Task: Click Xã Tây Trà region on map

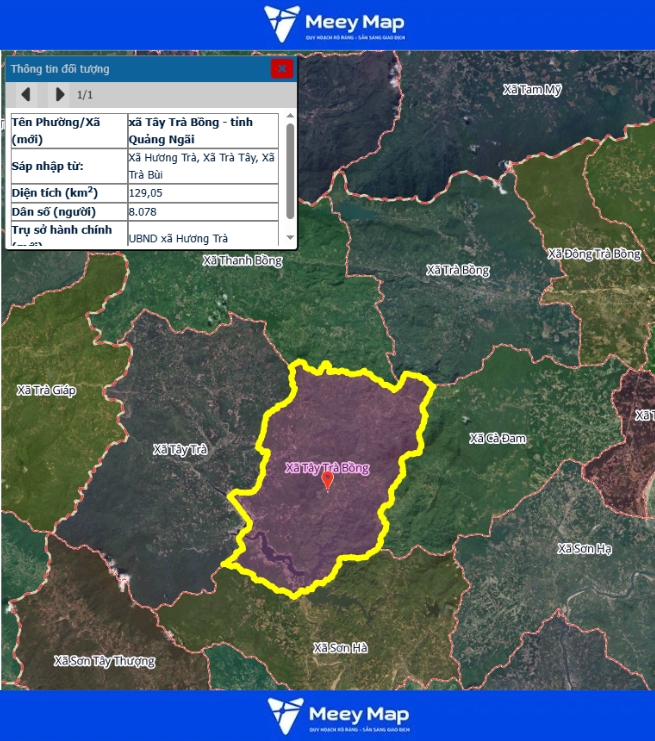Action: coord(180,450)
